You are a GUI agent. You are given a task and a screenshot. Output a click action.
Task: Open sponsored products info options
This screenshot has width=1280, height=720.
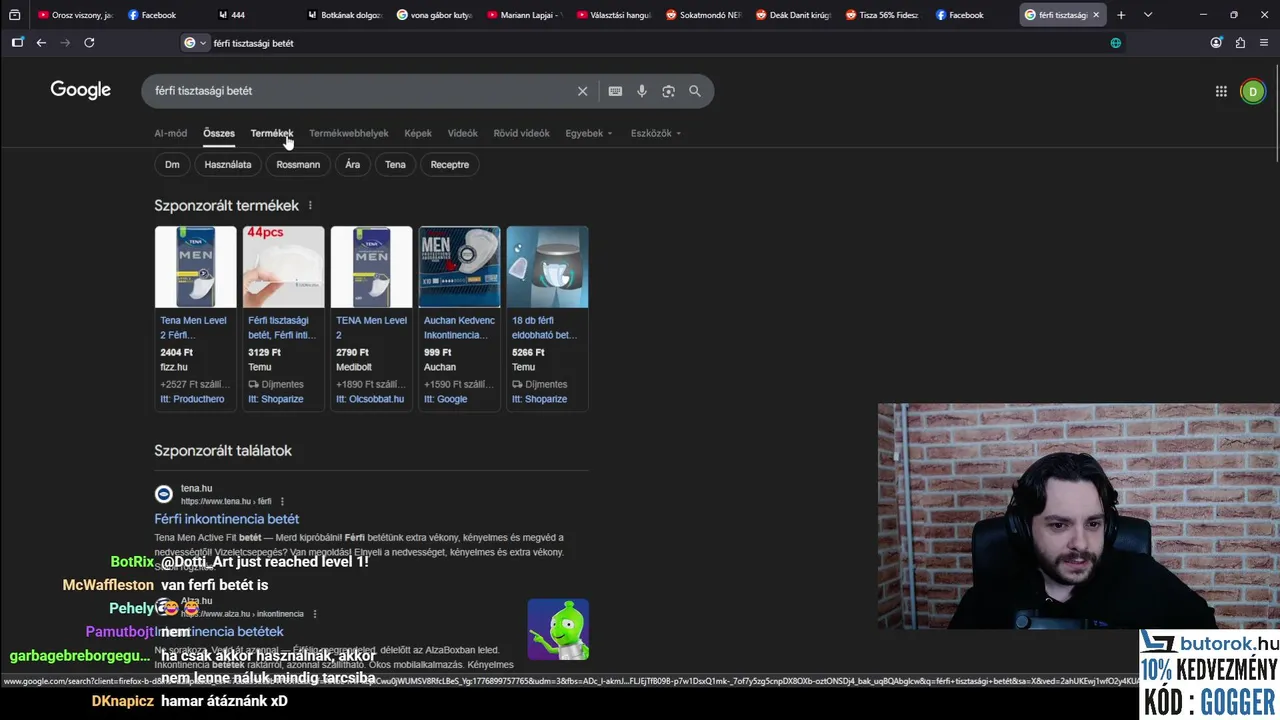[x=310, y=205]
